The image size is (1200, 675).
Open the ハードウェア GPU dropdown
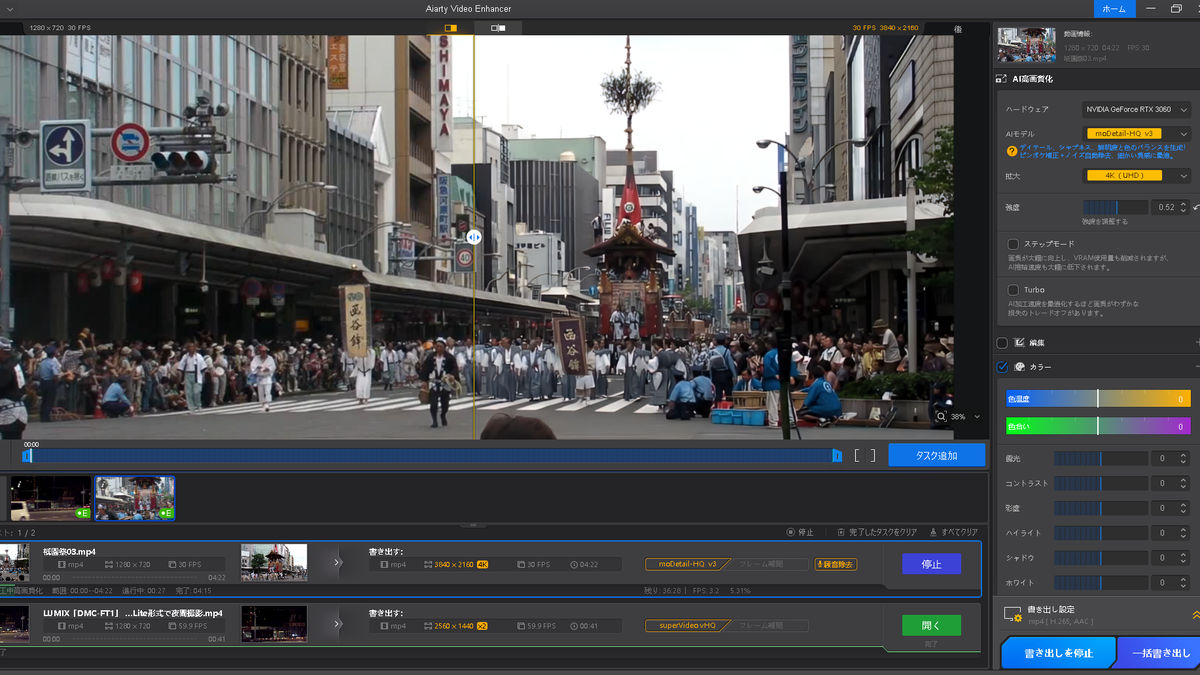(x=1136, y=110)
